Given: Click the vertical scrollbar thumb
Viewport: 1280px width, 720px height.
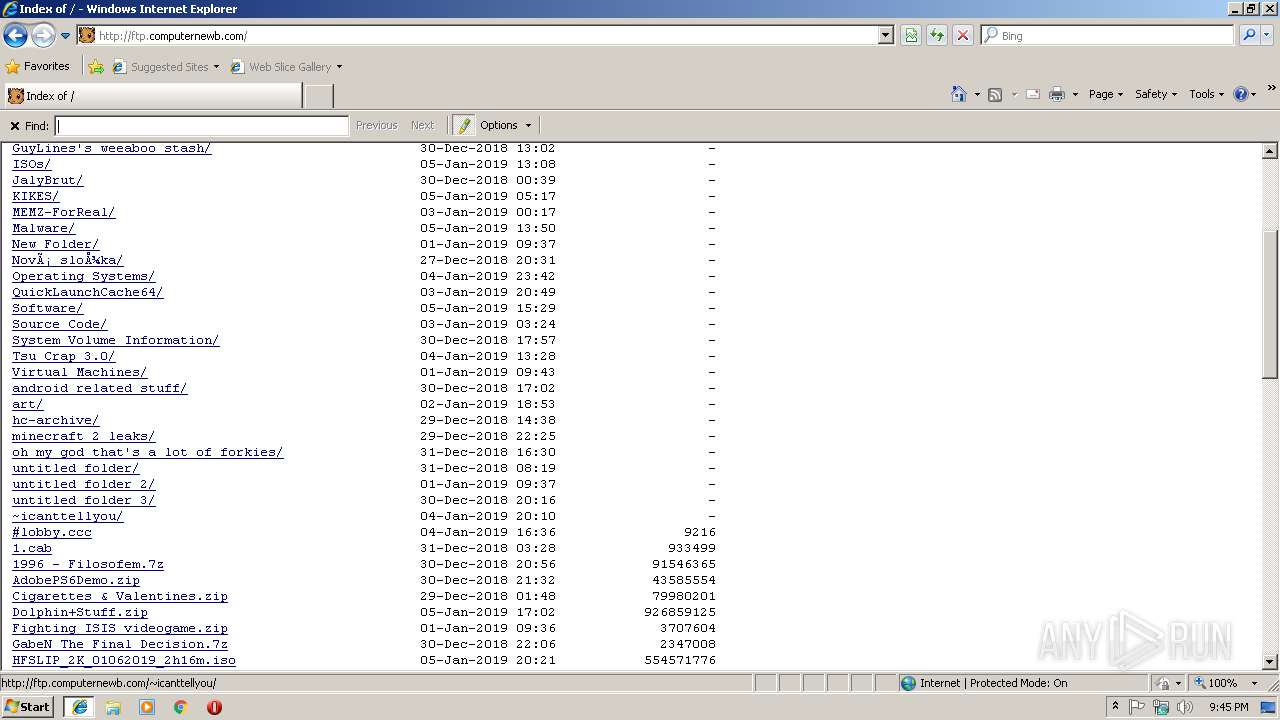Looking at the screenshot, I should (1269, 304).
